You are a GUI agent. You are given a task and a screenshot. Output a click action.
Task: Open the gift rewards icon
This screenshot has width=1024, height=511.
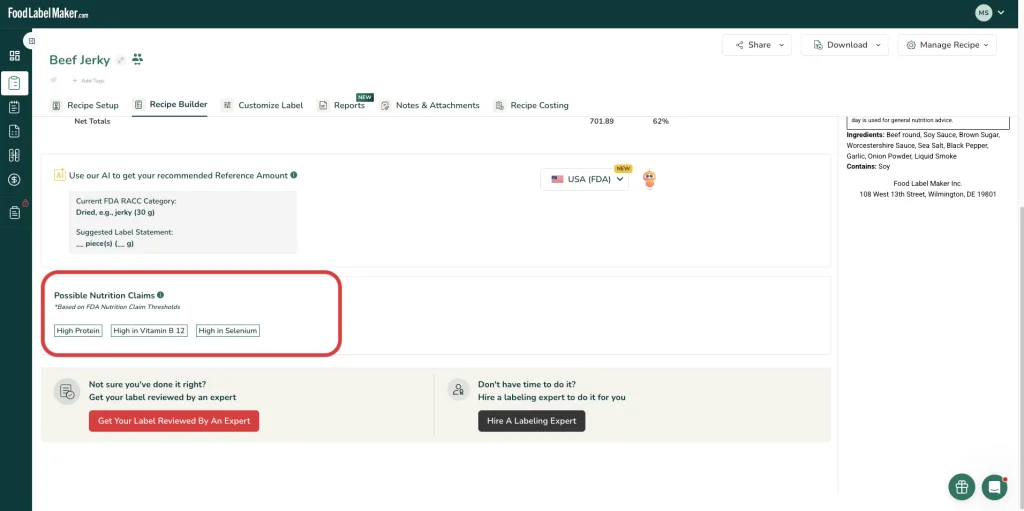click(961, 487)
